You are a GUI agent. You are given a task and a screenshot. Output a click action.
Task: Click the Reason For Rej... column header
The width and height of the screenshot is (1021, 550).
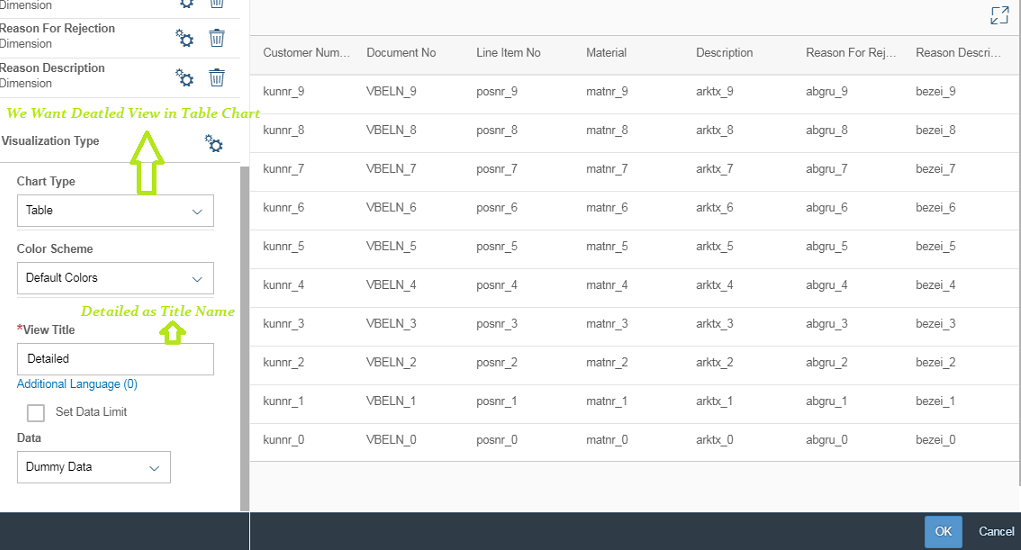(x=850, y=53)
